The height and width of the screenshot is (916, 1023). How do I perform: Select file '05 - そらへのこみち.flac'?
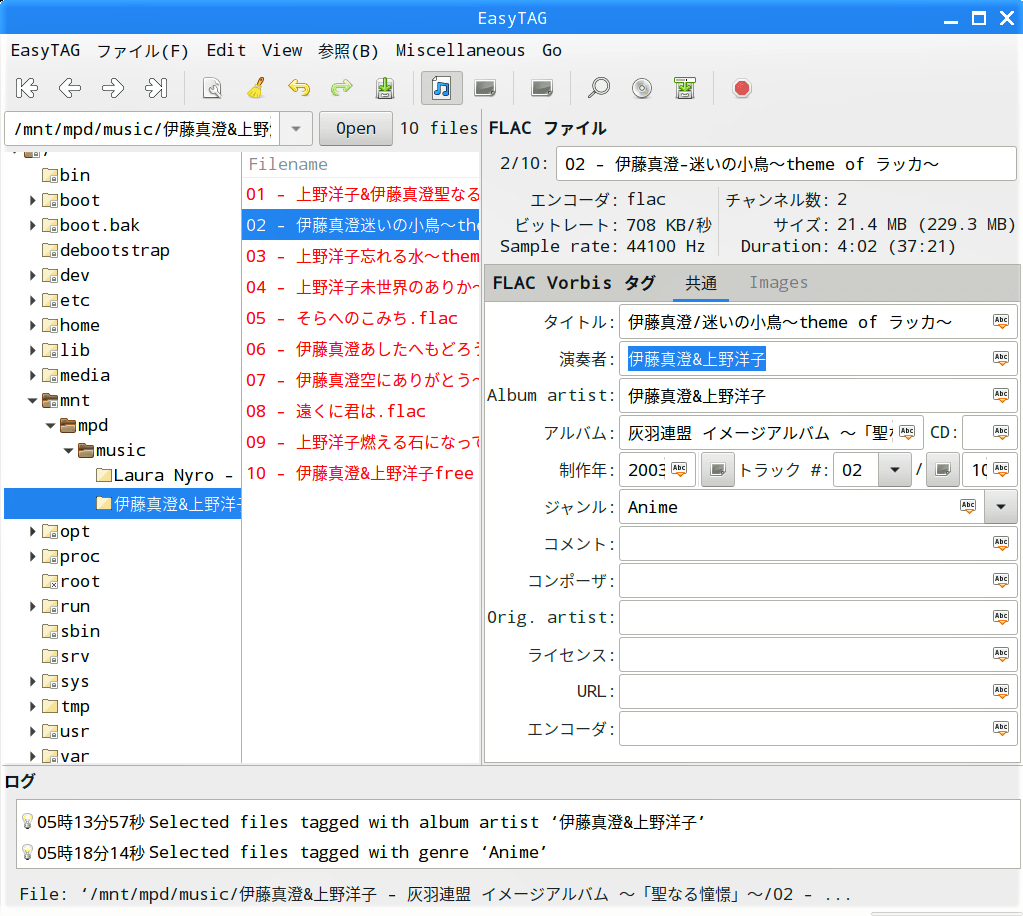(x=361, y=318)
